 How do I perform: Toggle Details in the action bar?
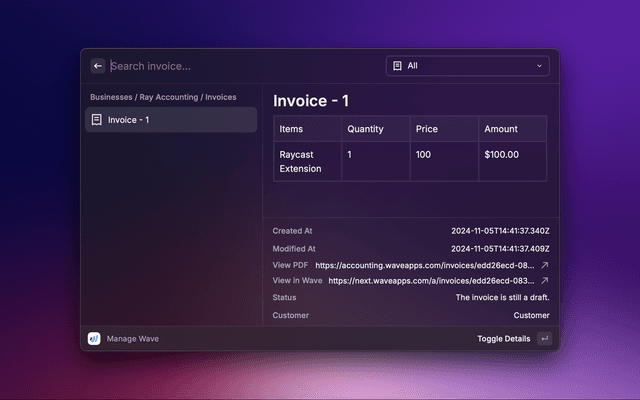click(x=503, y=339)
